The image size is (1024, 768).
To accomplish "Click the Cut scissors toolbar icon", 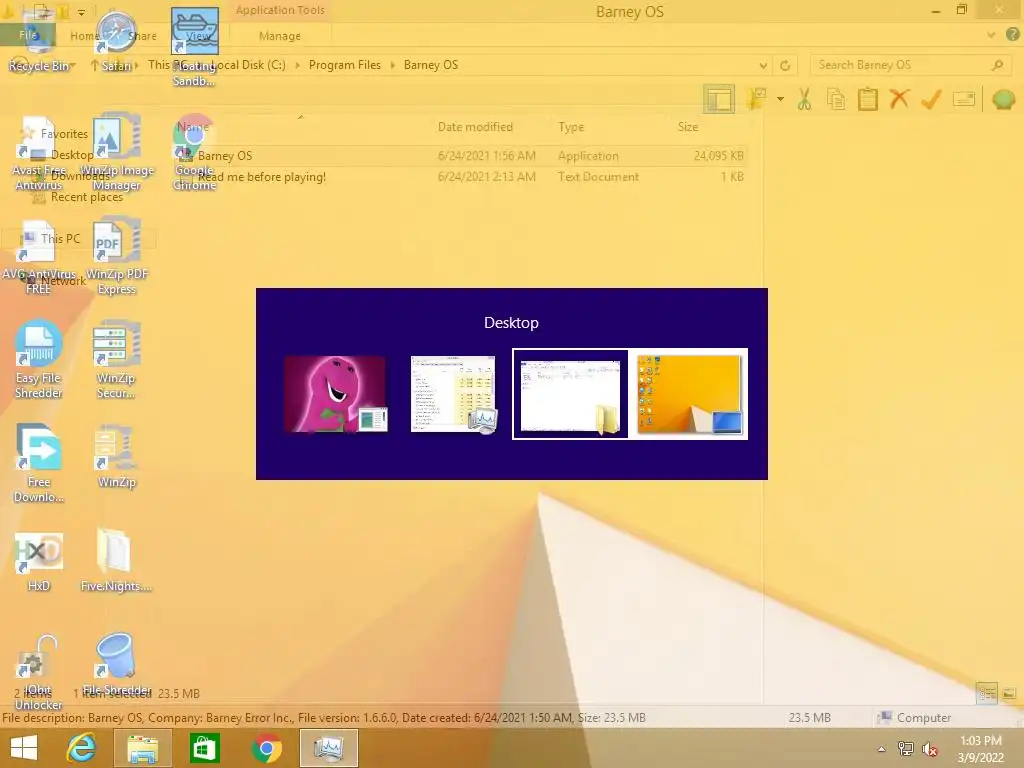I will tap(804, 99).
